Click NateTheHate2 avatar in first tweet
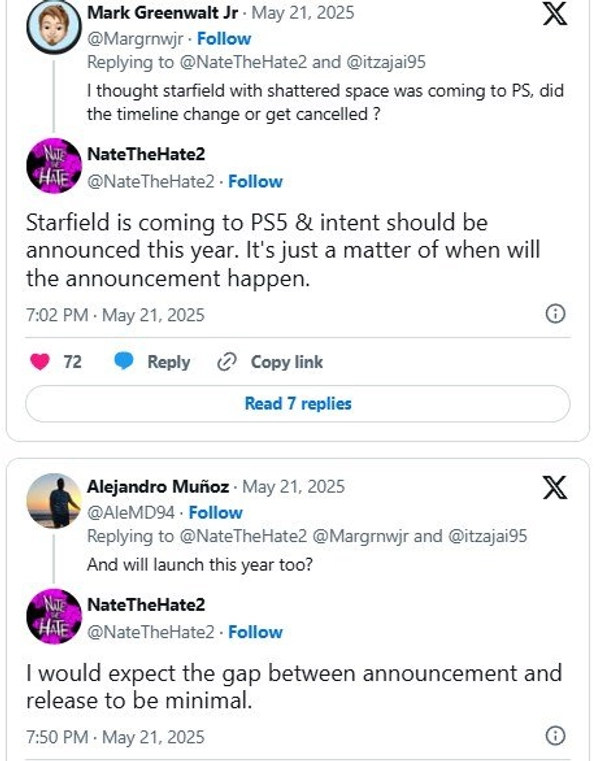600x761 pixels. click(47, 166)
